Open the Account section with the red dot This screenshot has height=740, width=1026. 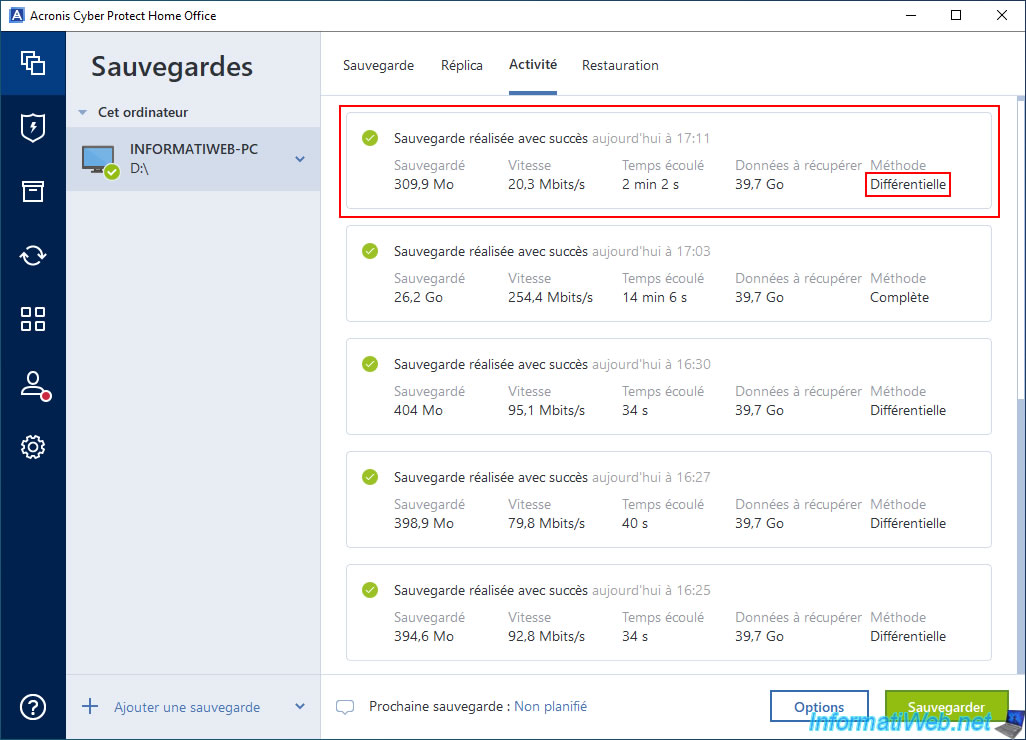click(34, 385)
